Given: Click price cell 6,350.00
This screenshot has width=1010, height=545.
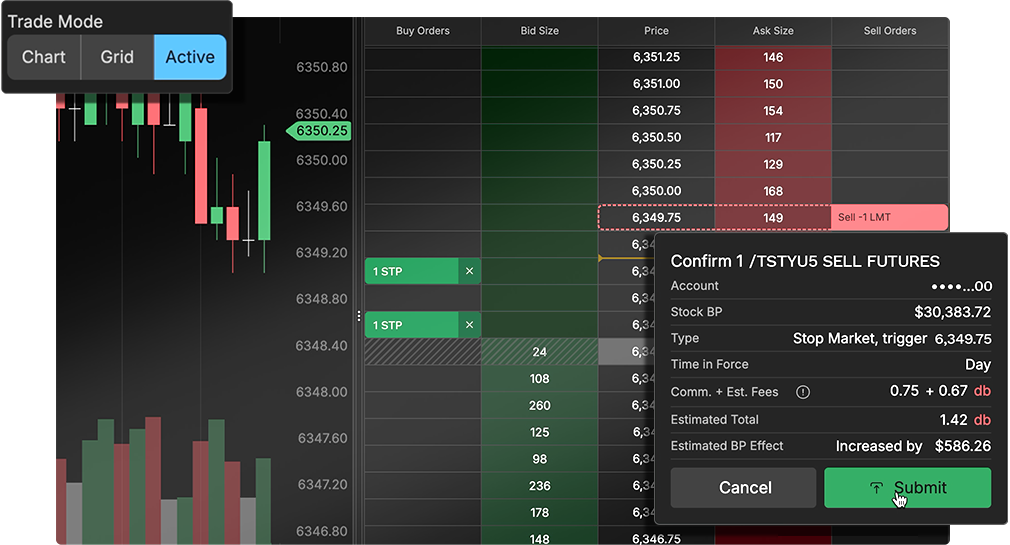Looking at the screenshot, I should 656,191.
